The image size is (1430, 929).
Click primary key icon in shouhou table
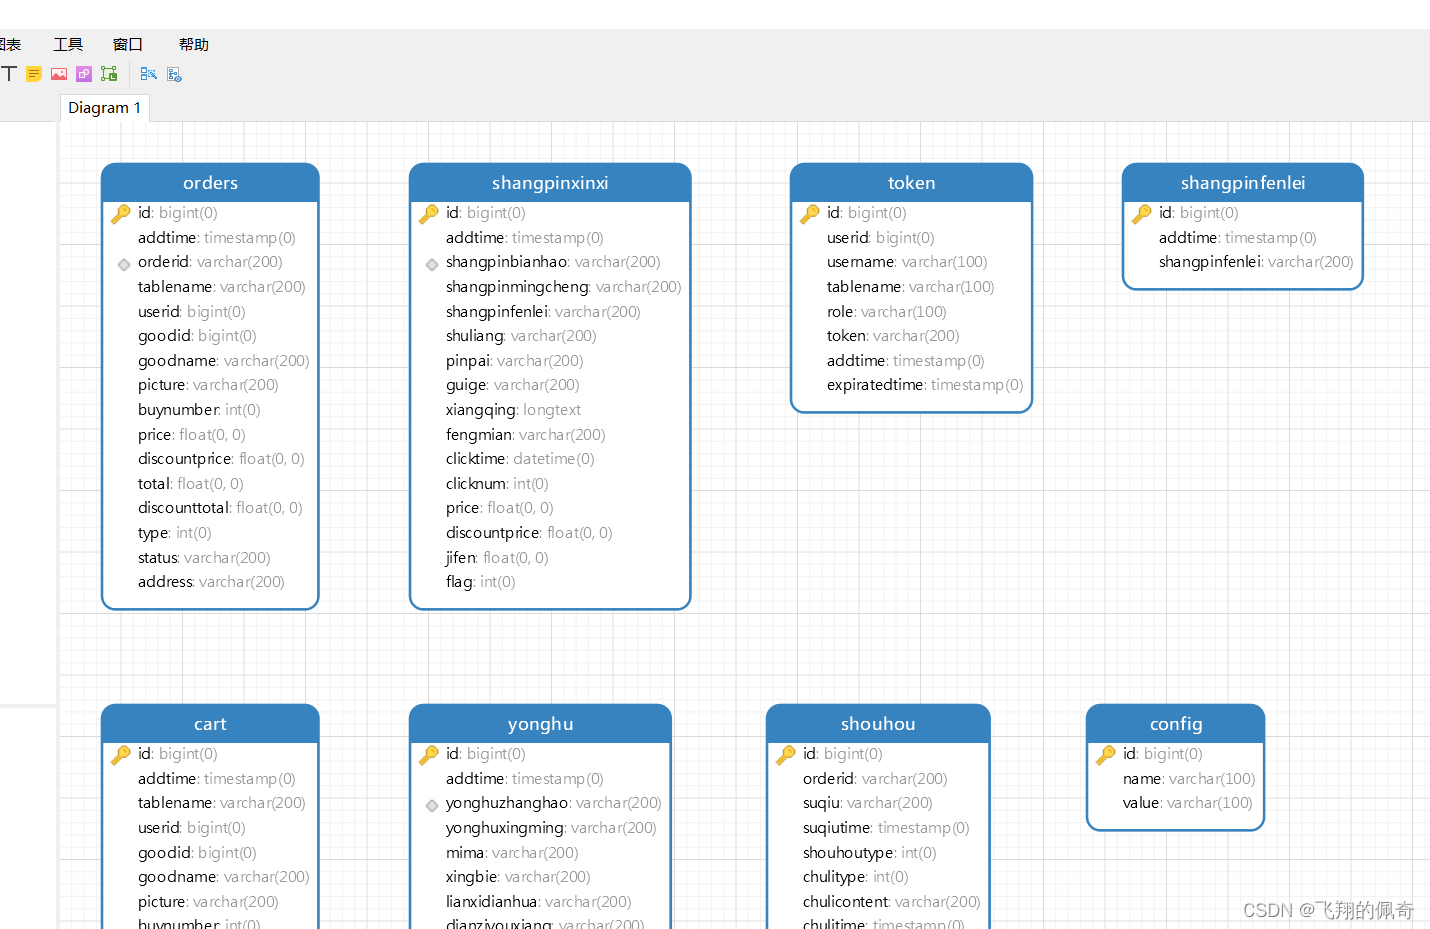786,754
